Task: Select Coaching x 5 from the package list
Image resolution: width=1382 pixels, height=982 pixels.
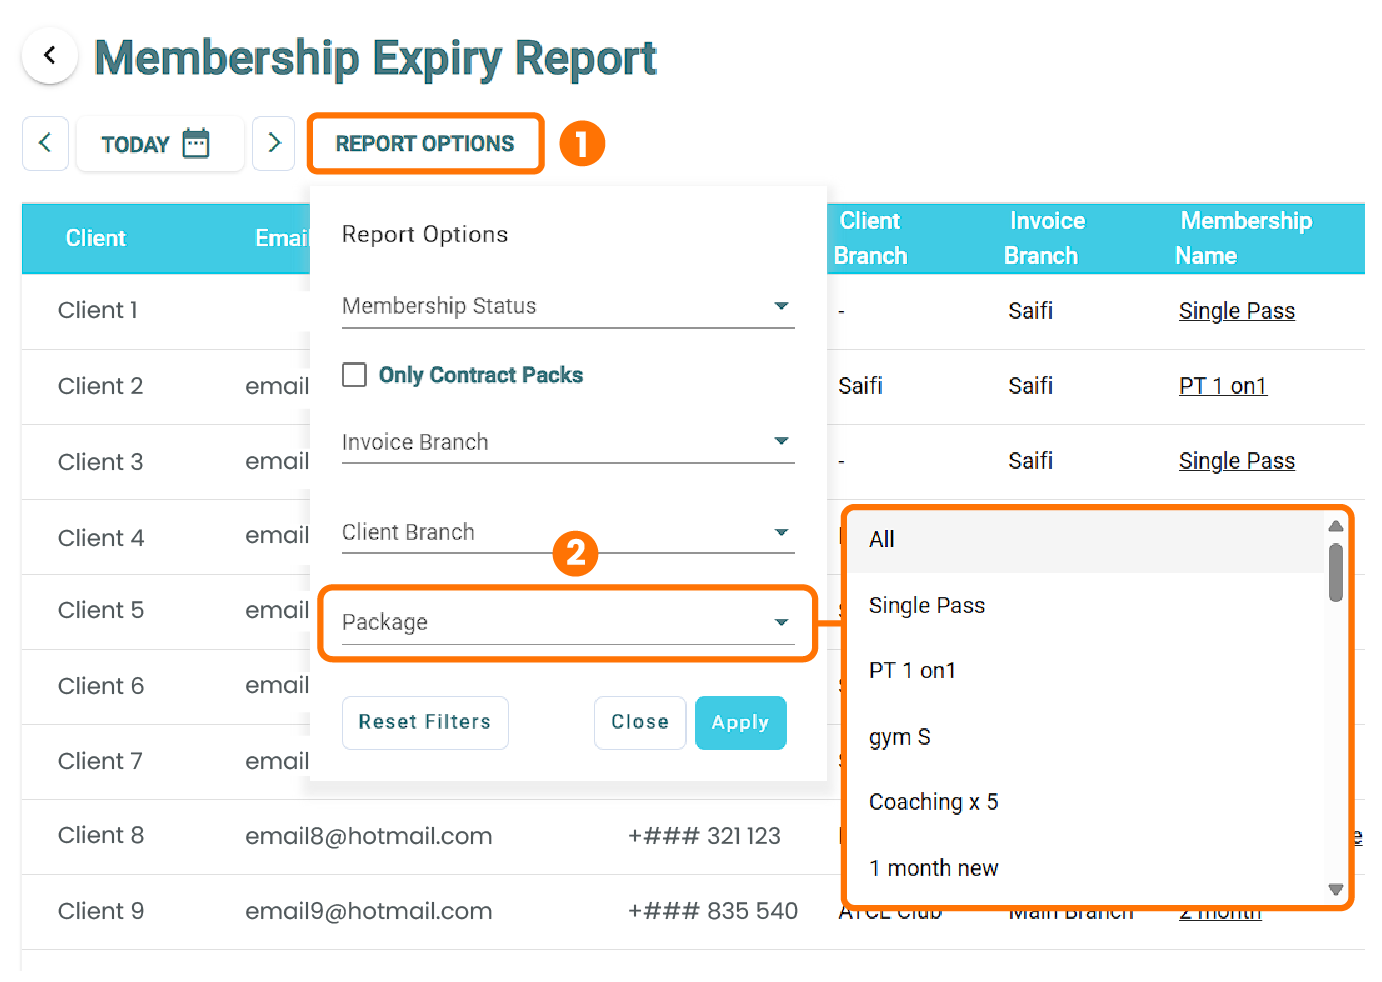Action: coord(934,801)
